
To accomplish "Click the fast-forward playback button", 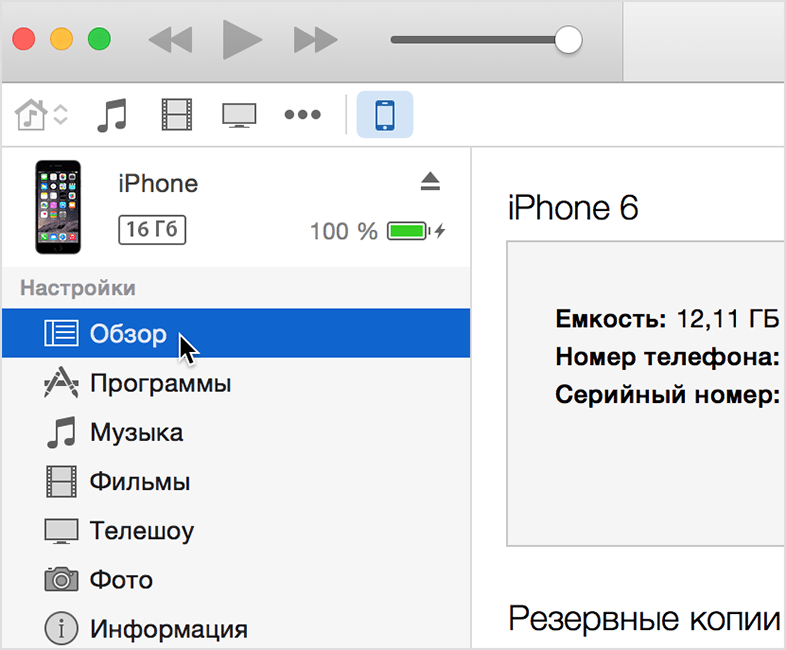I will click(315, 40).
